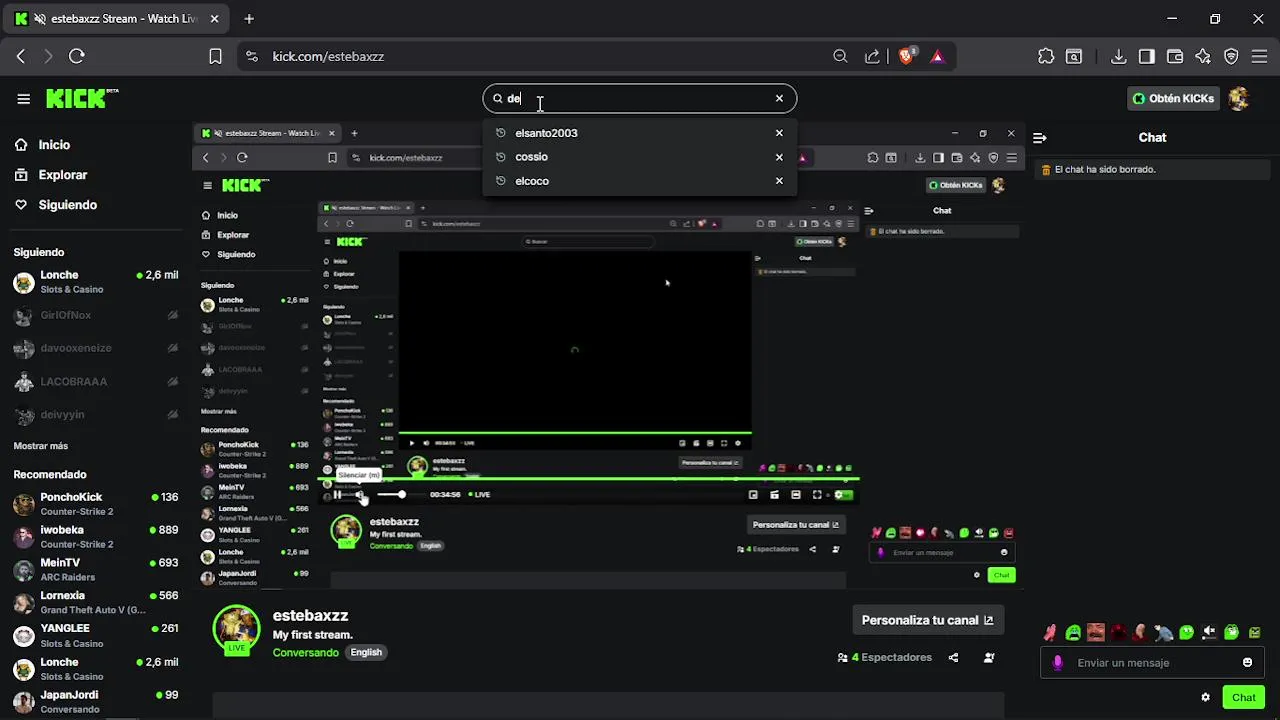Reload the page
Image resolution: width=1280 pixels, height=720 pixels.
tap(77, 56)
